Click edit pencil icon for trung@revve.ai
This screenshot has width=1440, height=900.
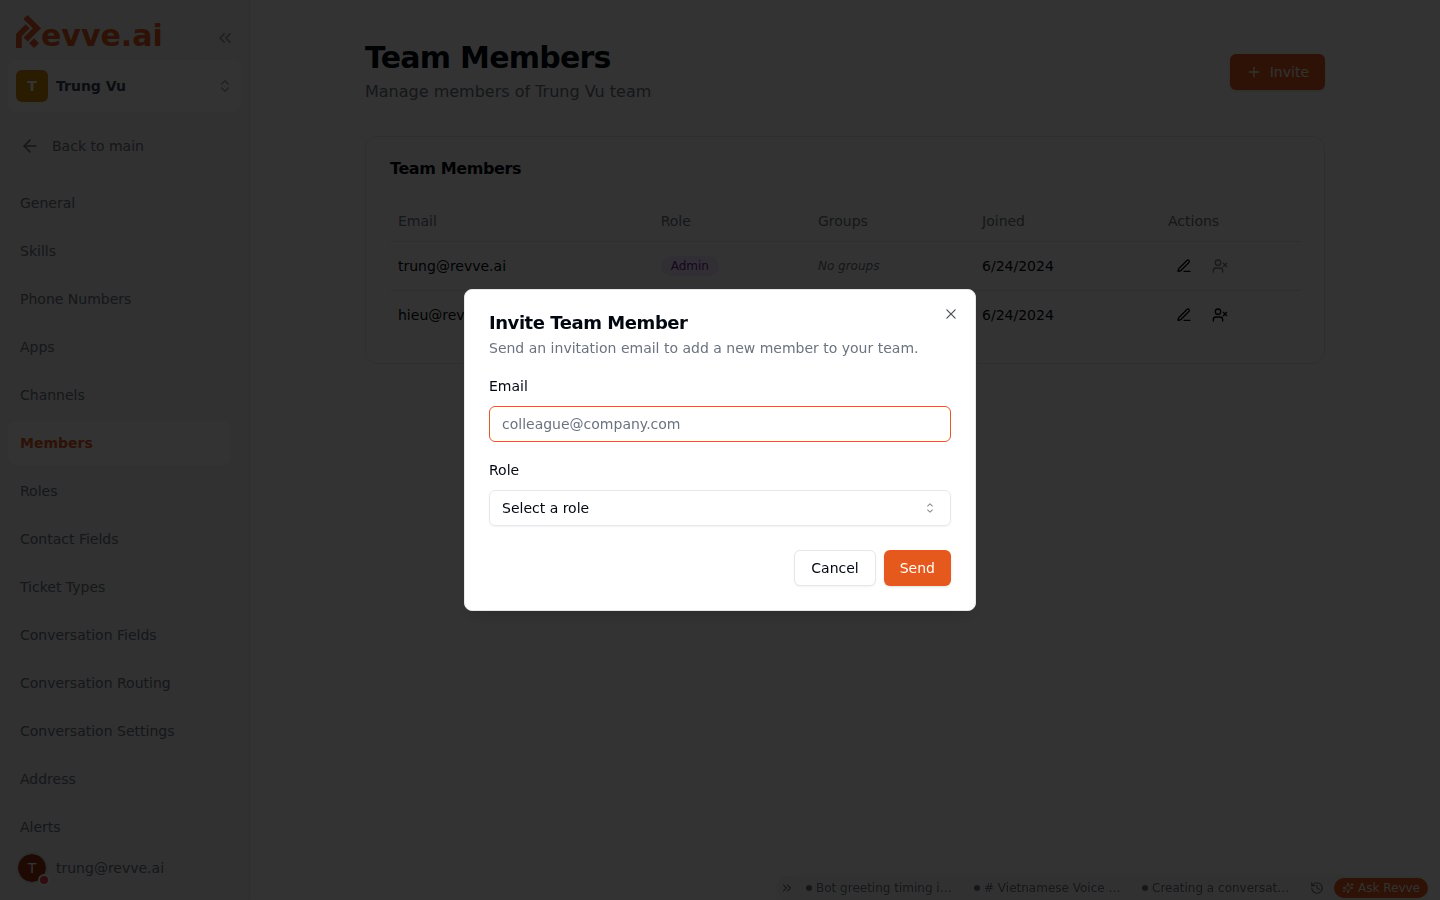tap(1184, 266)
